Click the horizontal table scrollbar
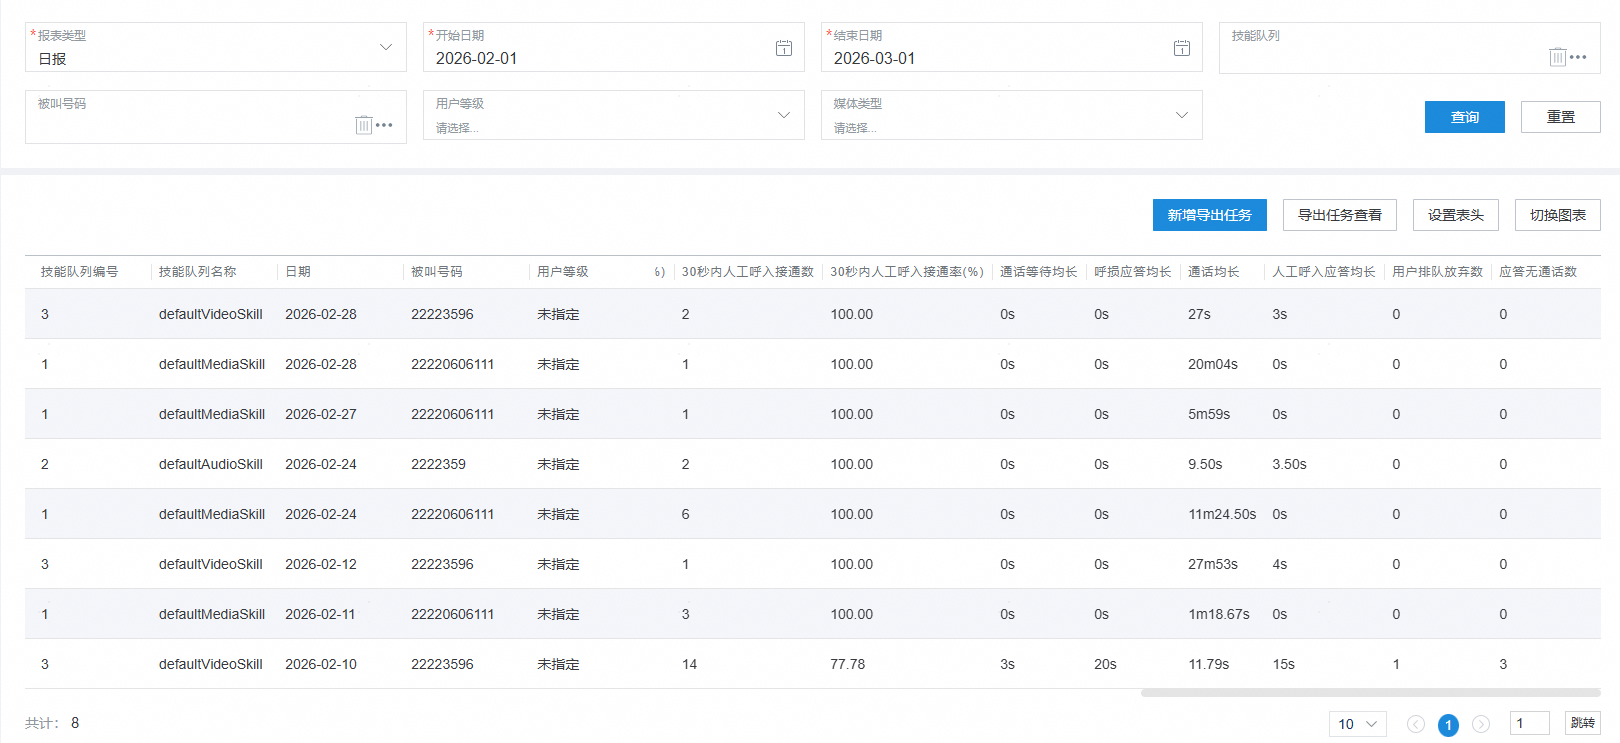Screen dimensions: 1620x743 [x=1371, y=692]
